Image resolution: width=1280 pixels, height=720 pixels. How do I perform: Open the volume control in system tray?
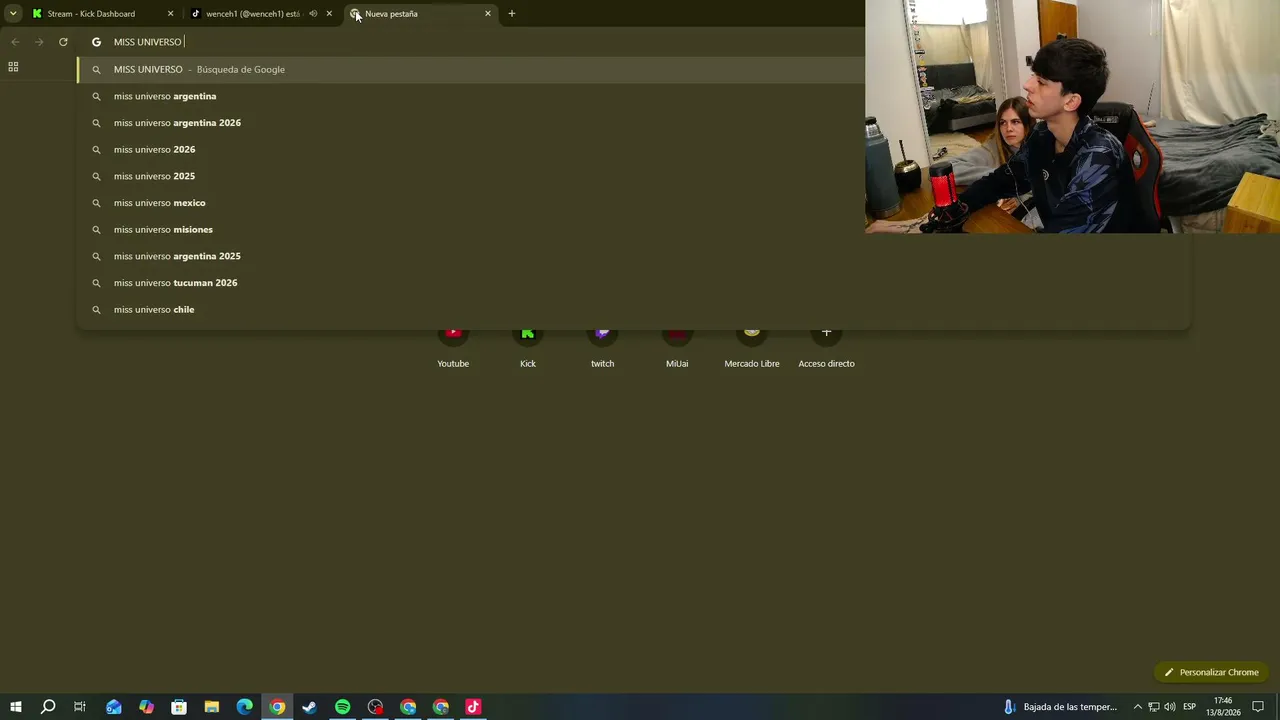point(1169,707)
